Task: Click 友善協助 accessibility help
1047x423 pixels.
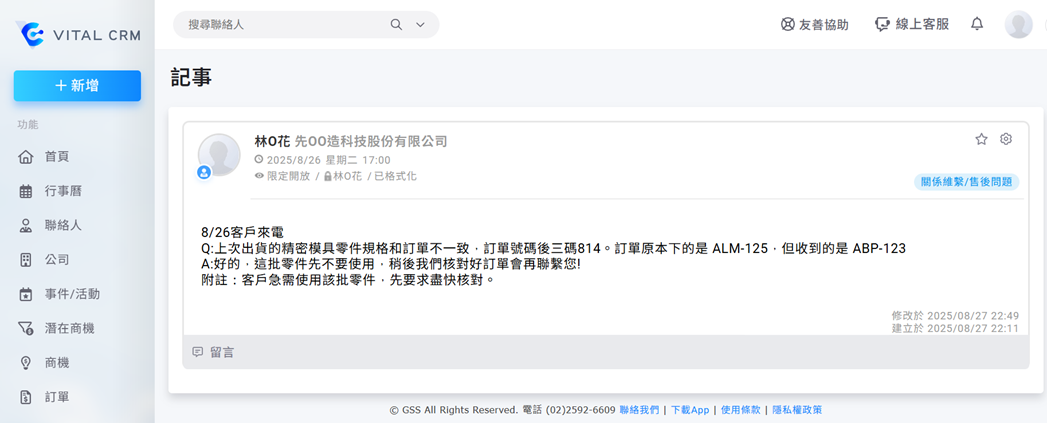Action: pyautogui.click(x=814, y=24)
